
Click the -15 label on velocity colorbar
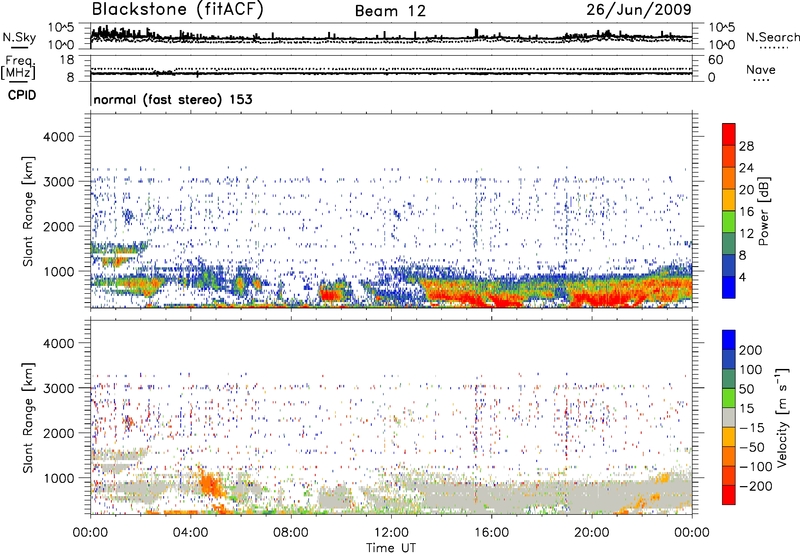tap(752, 428)
